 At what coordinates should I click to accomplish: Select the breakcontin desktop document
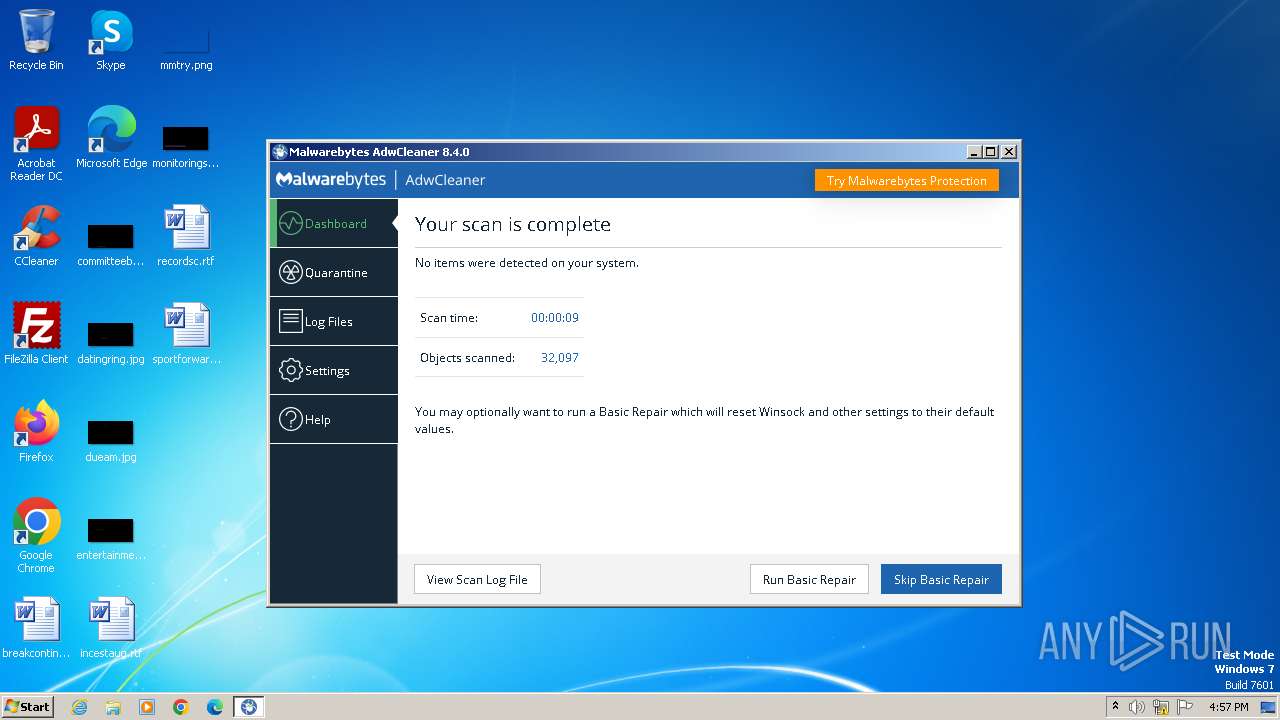(x=36, y=628)
